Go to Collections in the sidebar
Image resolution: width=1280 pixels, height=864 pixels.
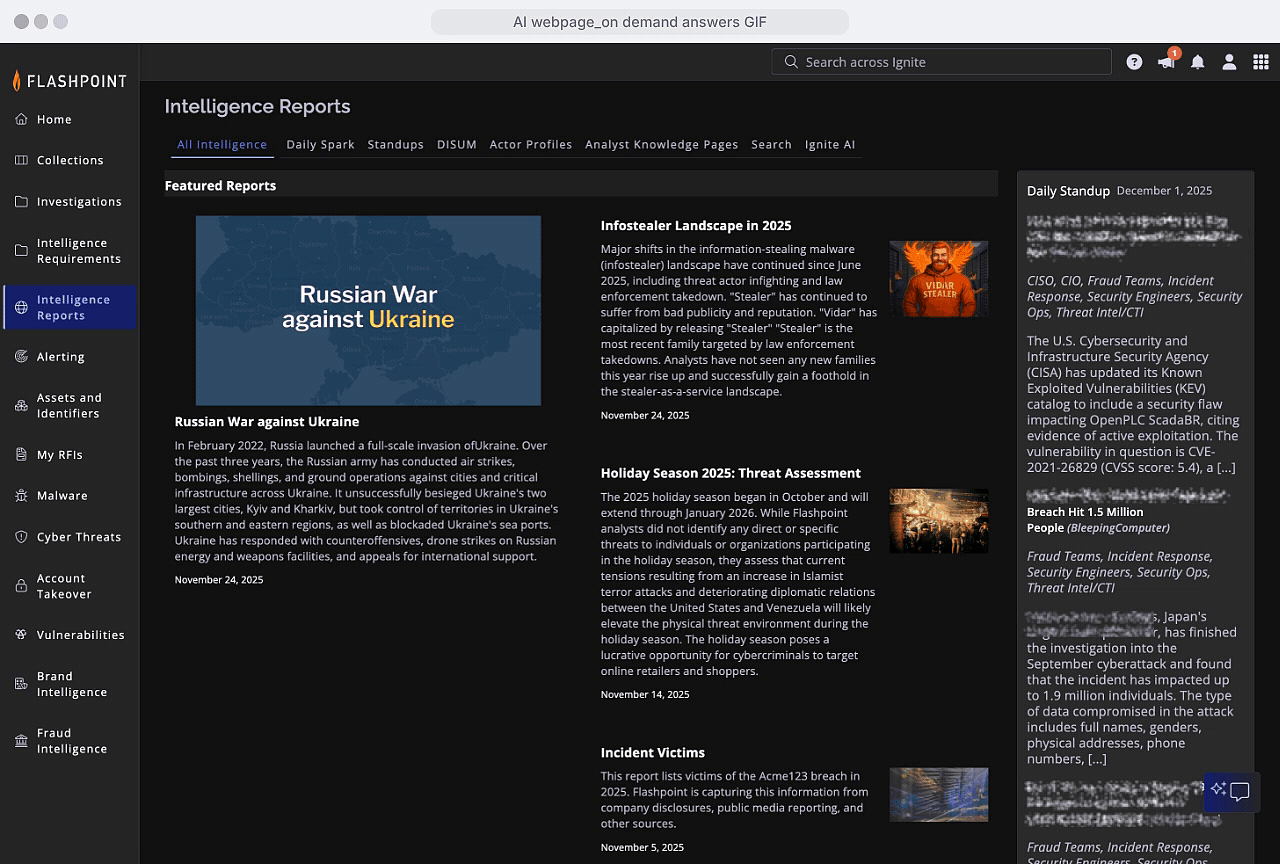[x=69, y=160]
